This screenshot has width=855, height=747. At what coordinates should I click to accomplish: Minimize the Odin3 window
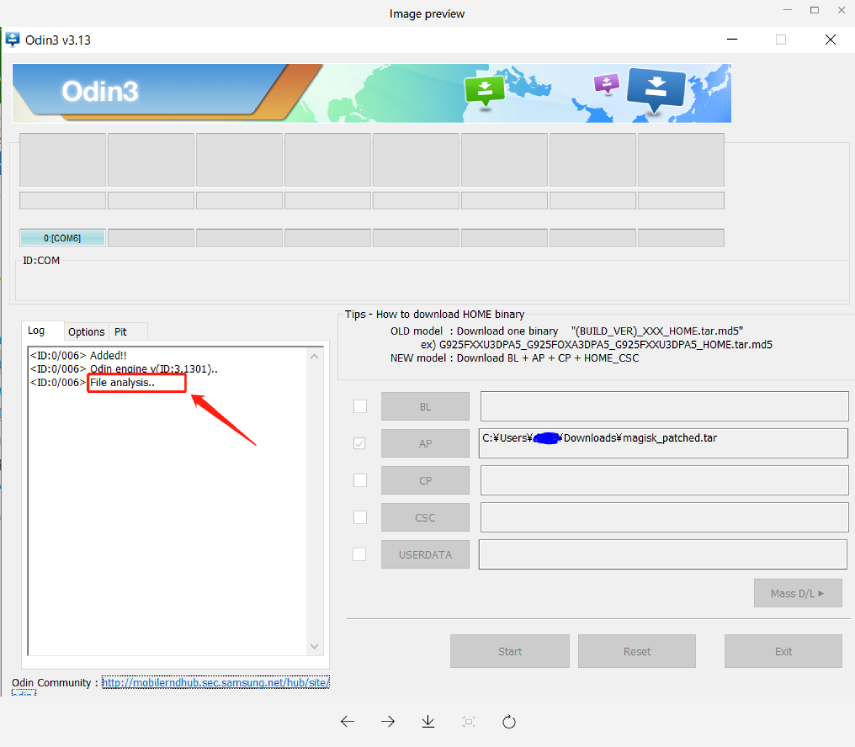732,40
